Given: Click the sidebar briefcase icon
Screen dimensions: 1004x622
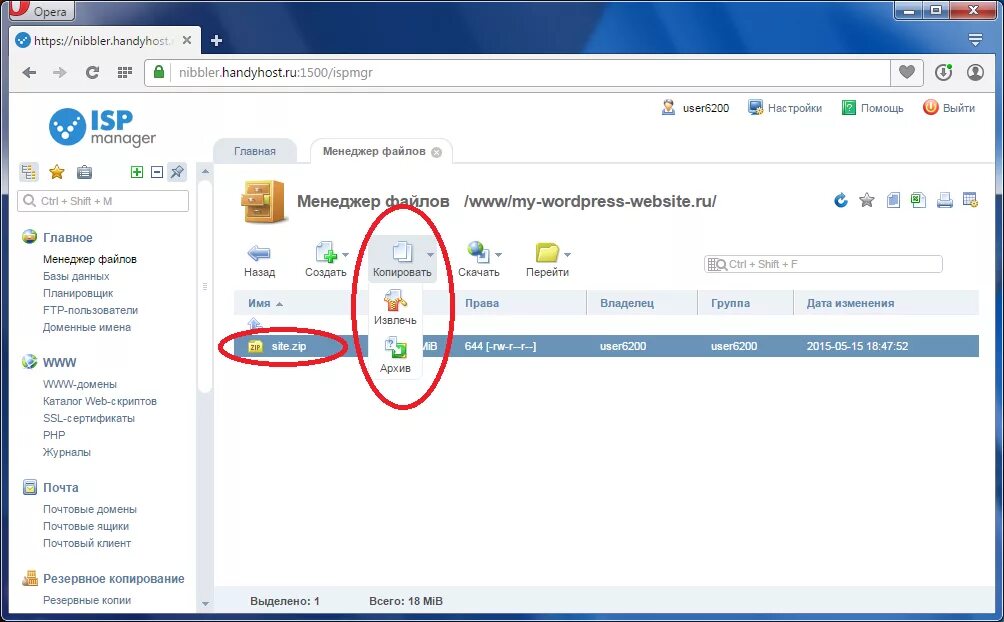Looking at the screenshot, I should 84,172.
